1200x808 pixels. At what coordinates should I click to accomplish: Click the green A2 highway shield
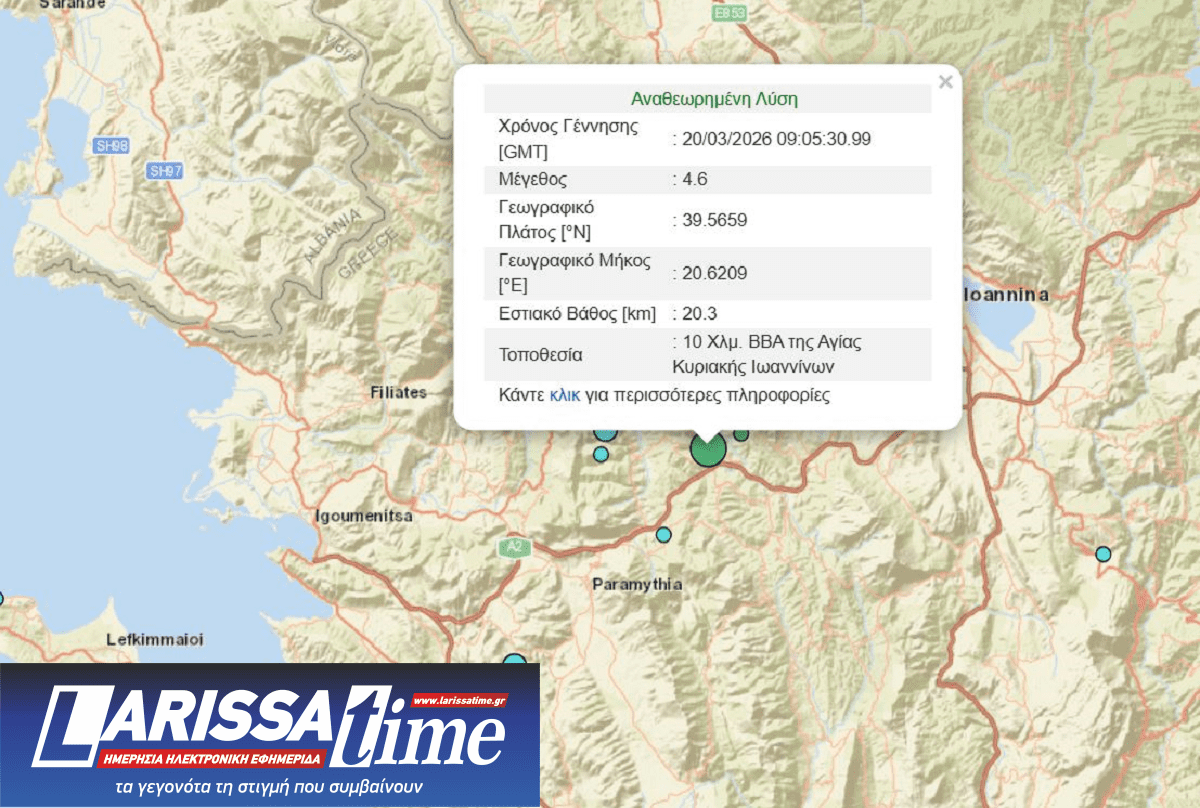(x=513, y=547)
